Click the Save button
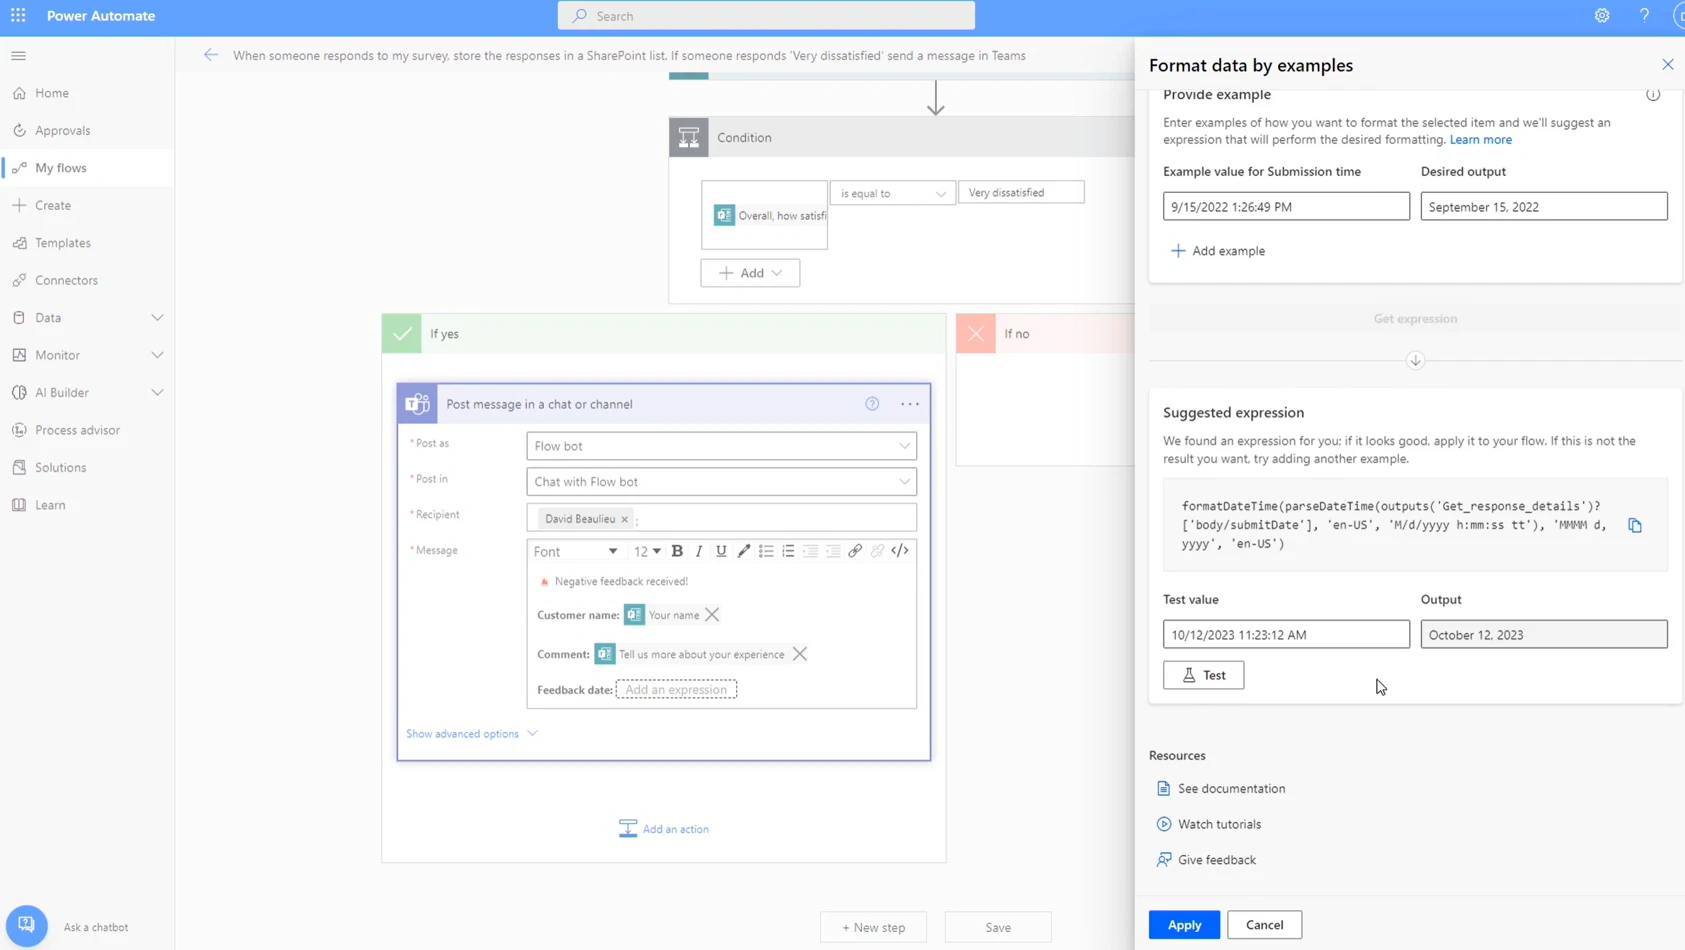Viewport: 1685px width, 950px height. (x=998, y=927)
